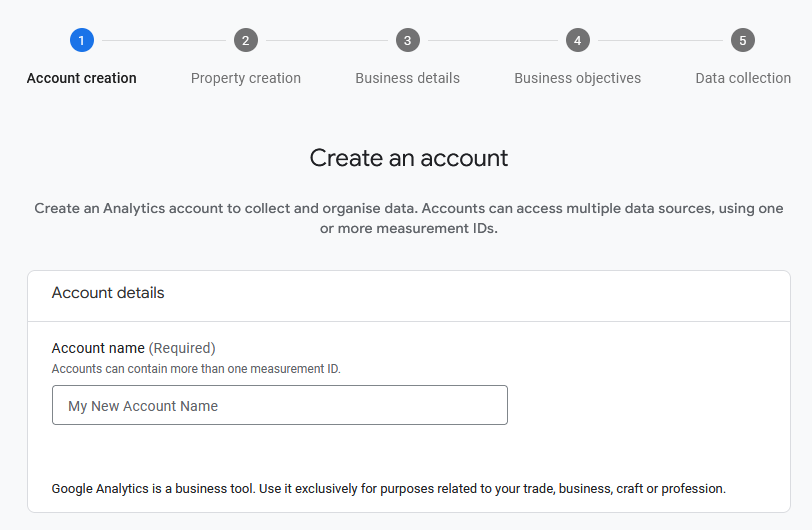The width and height of the screenshot is (812, 530).
Task: Switch to the Business details step
Action: click(x=407, y=78)
